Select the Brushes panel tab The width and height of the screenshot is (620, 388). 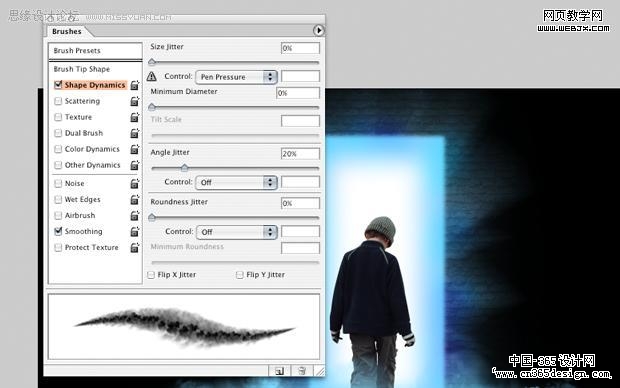67,31
